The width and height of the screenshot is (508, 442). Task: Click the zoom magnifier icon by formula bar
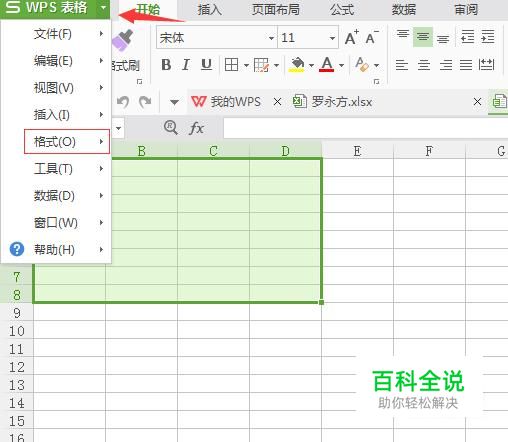coord(171,128)
